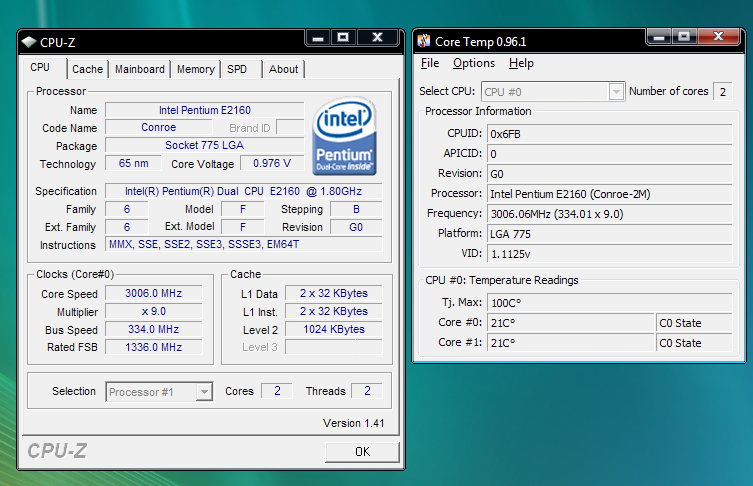Image resolution: width=753 pixels, height=486 pixels.
Task: Click the Revision value G0 in CPU-Z
Action: pos(356,227)
